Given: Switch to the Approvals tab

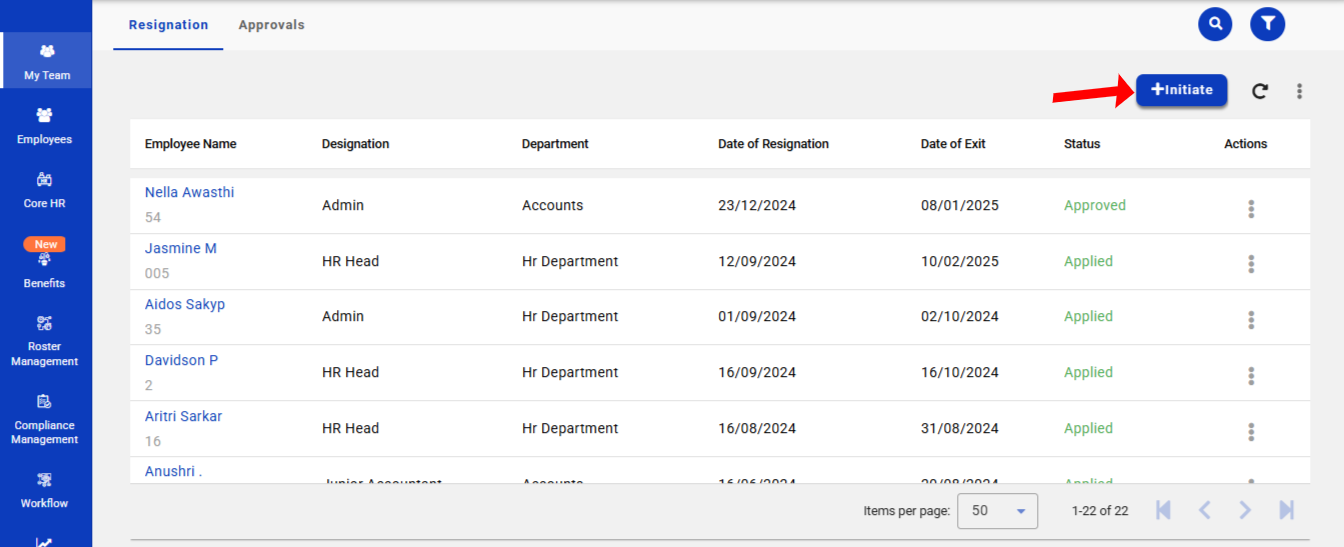Looking at the screenshot, I should [271, 25].
